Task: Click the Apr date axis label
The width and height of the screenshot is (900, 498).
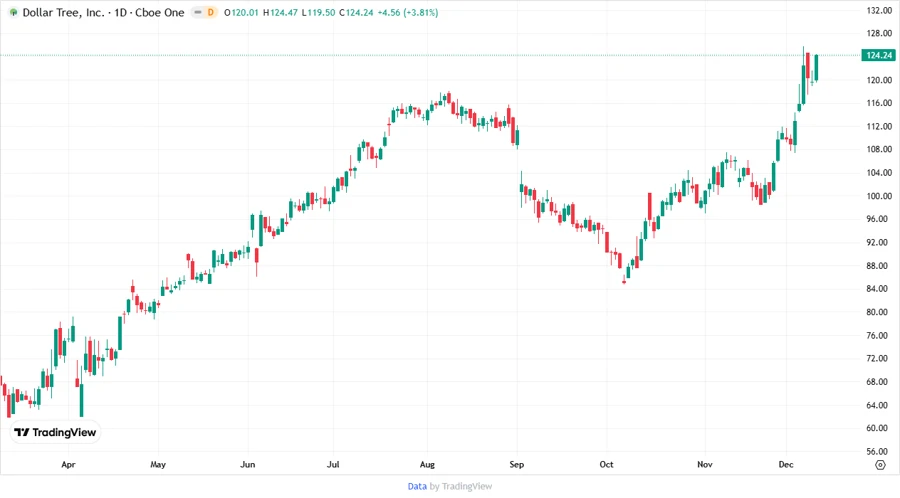Action: 68,465
